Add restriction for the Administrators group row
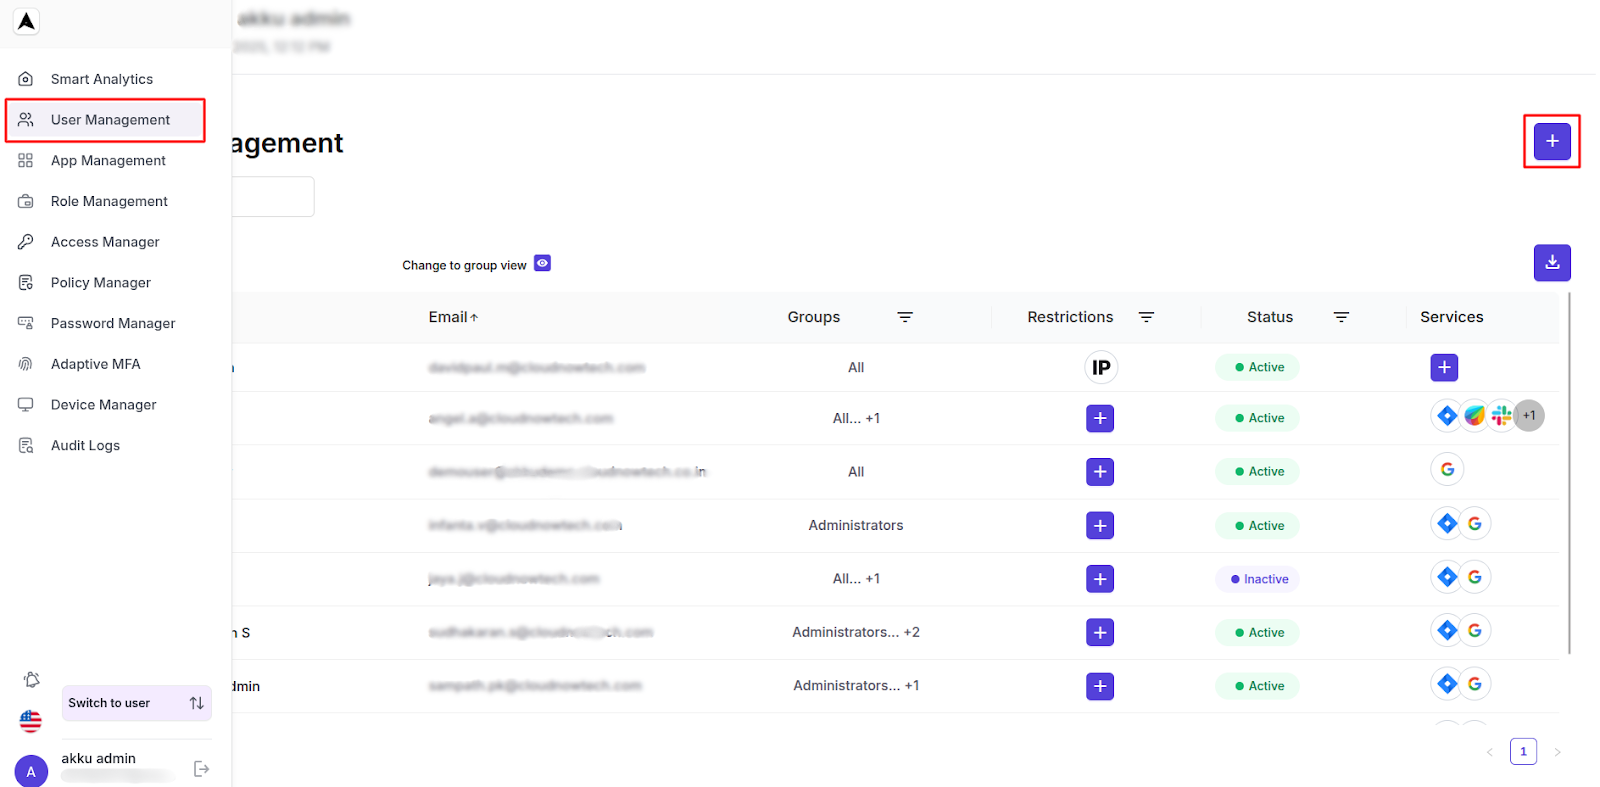Screen dimensions: 1600x787 click(x=1100, y=525)
